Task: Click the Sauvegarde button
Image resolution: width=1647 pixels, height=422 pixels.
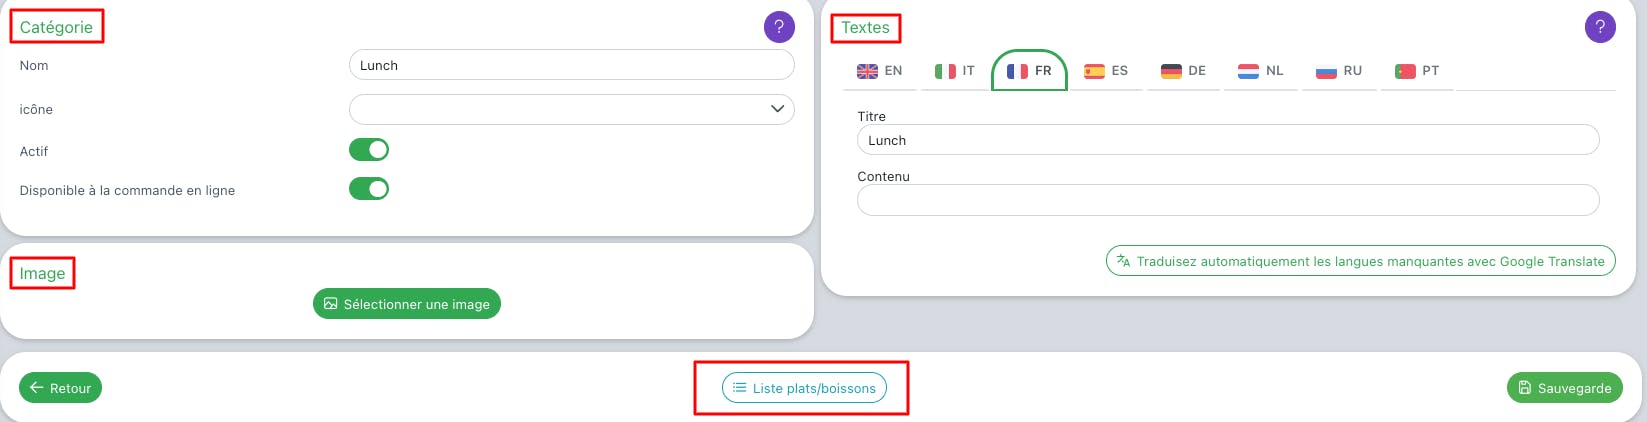Action: [x=1565, y=388]
